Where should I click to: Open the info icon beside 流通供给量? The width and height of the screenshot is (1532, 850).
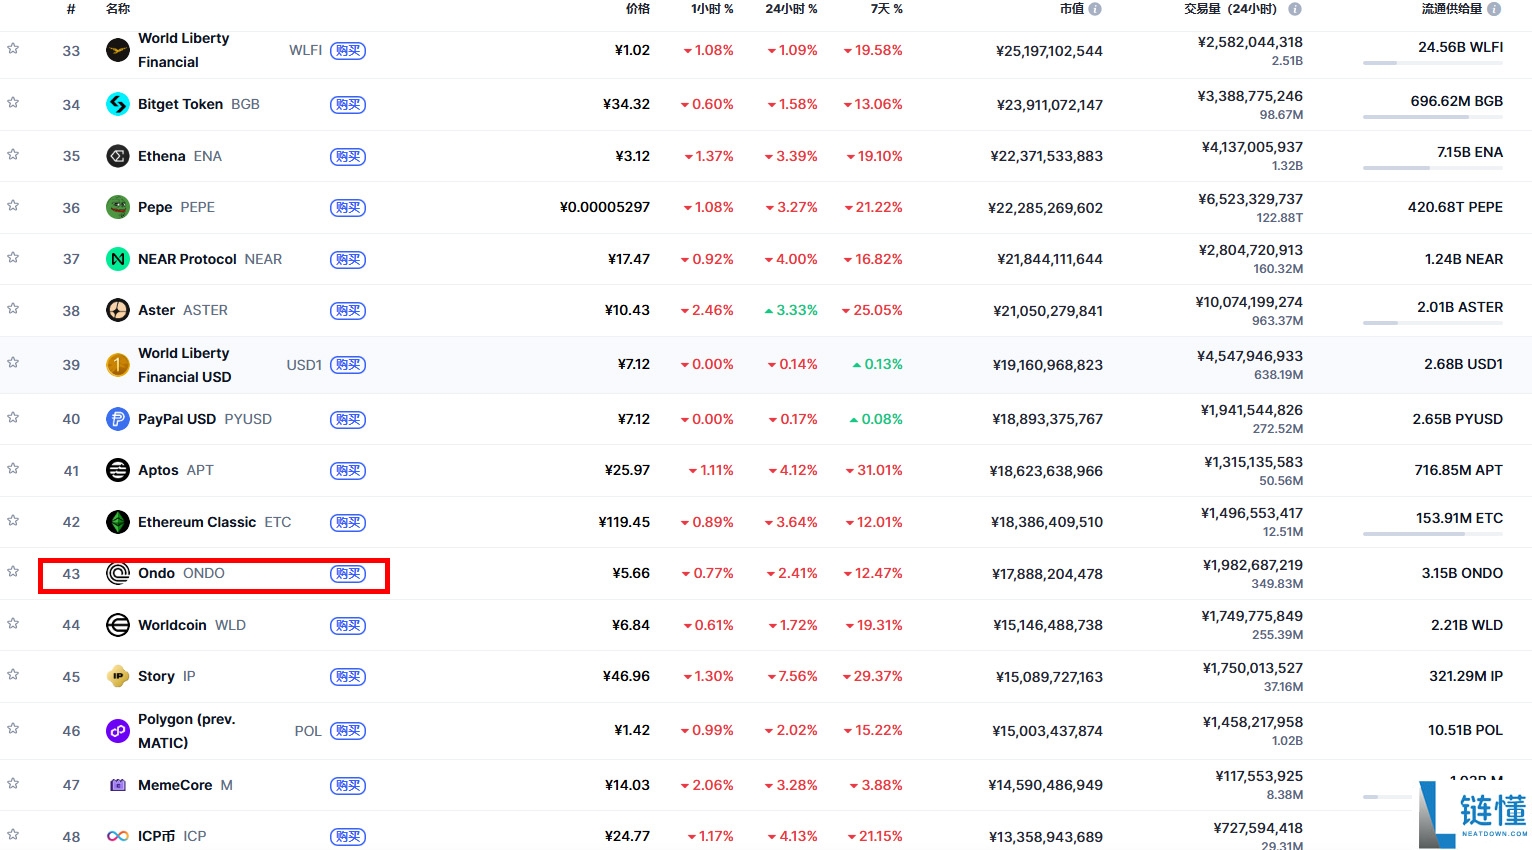1494,9
